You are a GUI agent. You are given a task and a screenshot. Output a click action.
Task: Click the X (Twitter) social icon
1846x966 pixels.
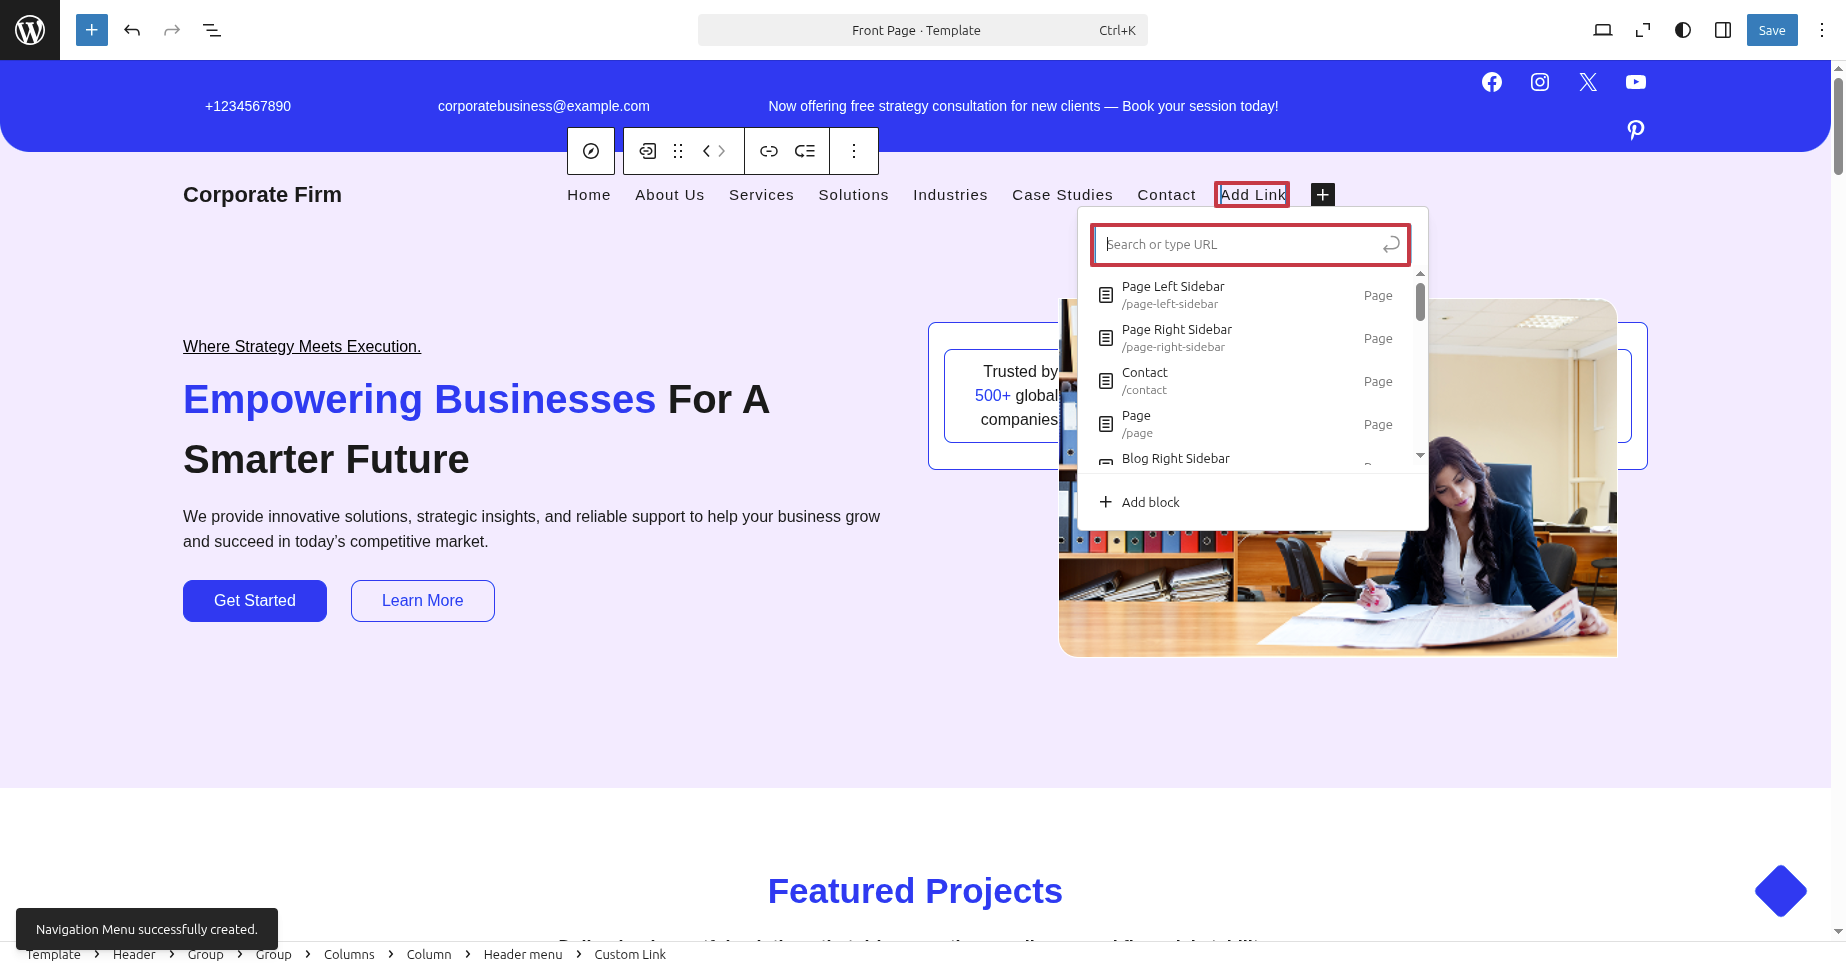(1588, 82)
